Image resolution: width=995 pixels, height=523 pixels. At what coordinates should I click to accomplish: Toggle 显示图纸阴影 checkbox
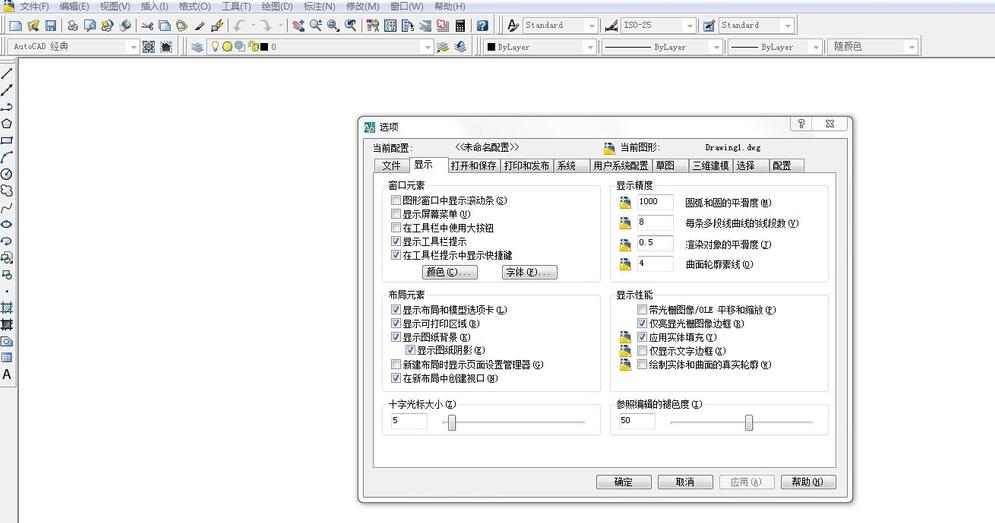410,350
